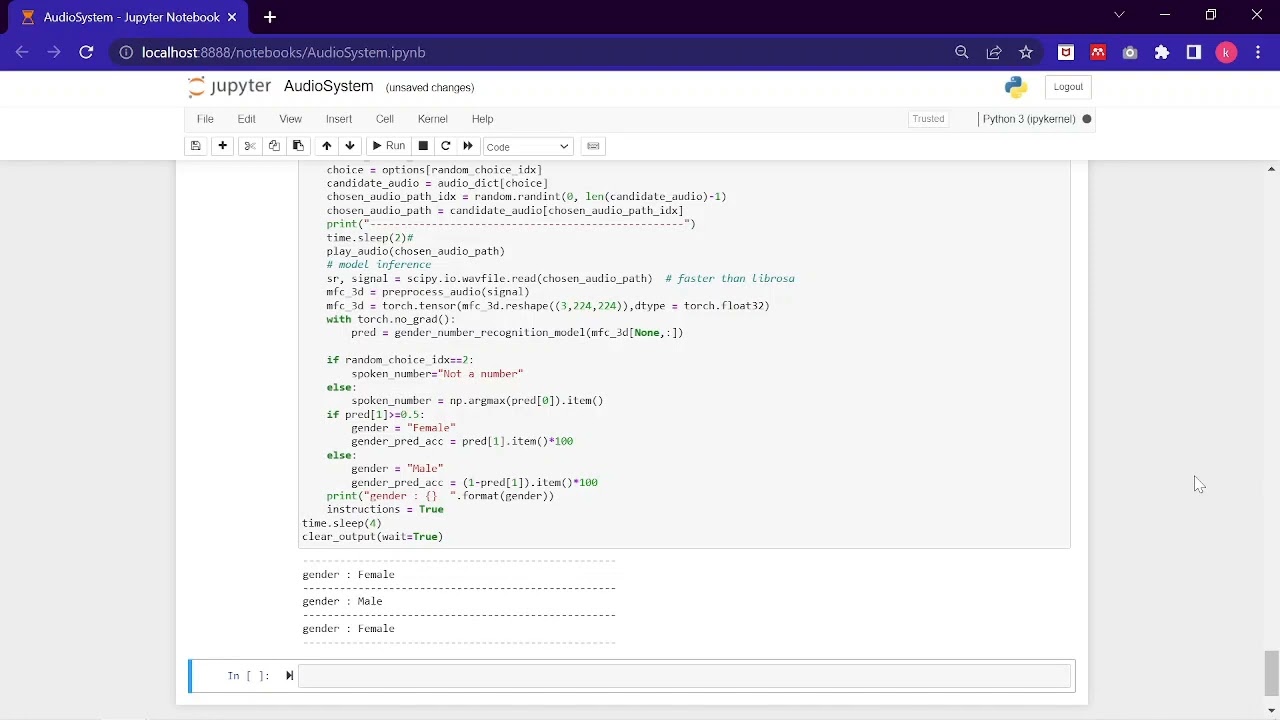This screenshot has width=1280, height=720.
Task: Click the play_audio(chosen_audio_path) line
Action: tap(415, 252)
